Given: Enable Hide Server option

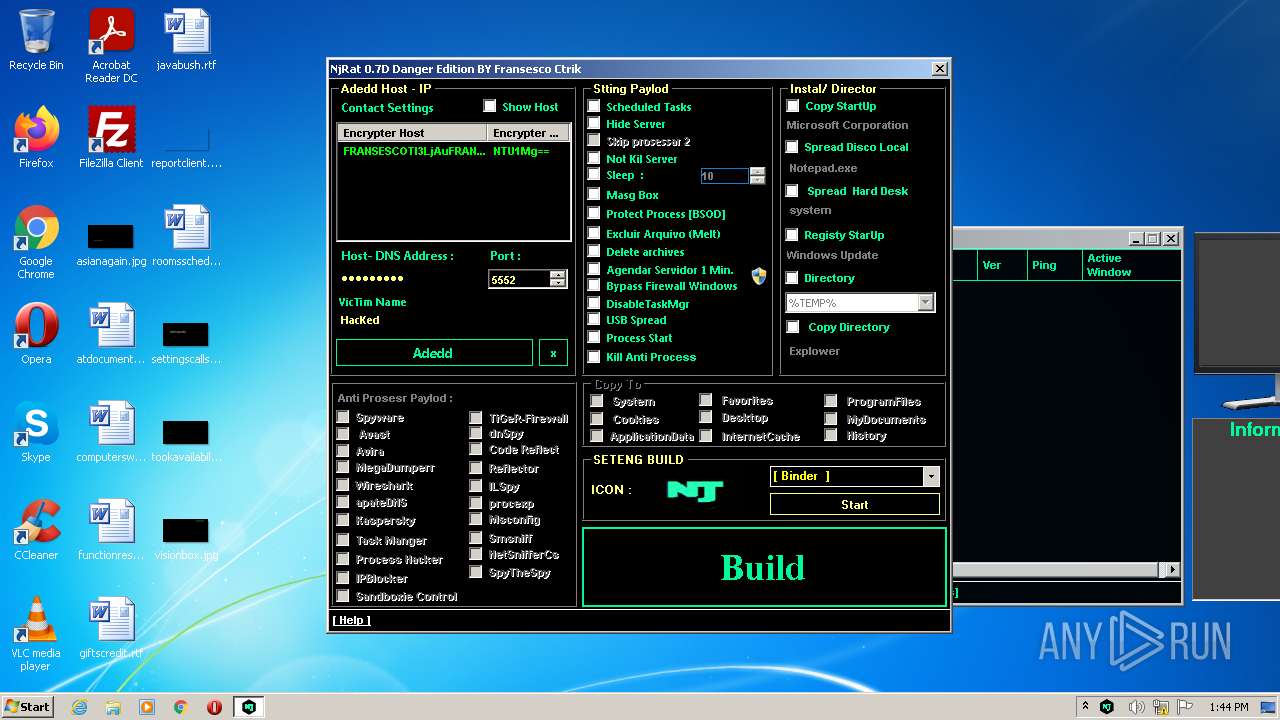Looking at the screenshot, I should coord(594,124).
